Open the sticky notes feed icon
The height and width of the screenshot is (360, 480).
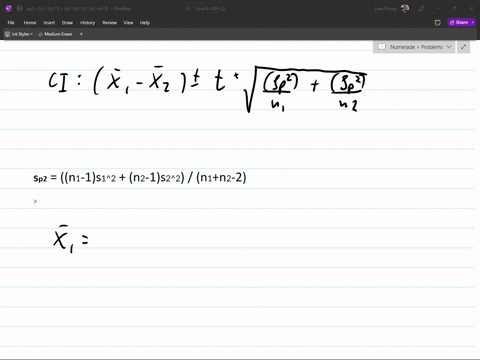coord(438,23)
